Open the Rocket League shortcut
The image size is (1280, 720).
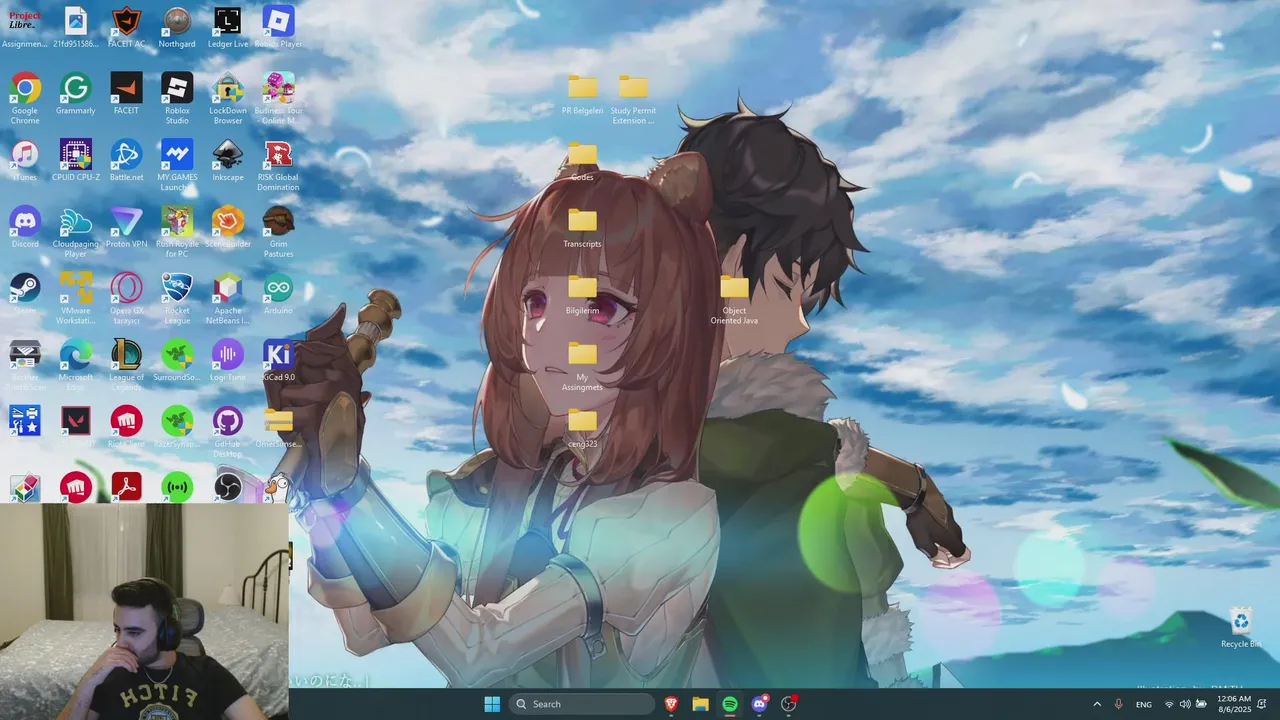[177, 299]
